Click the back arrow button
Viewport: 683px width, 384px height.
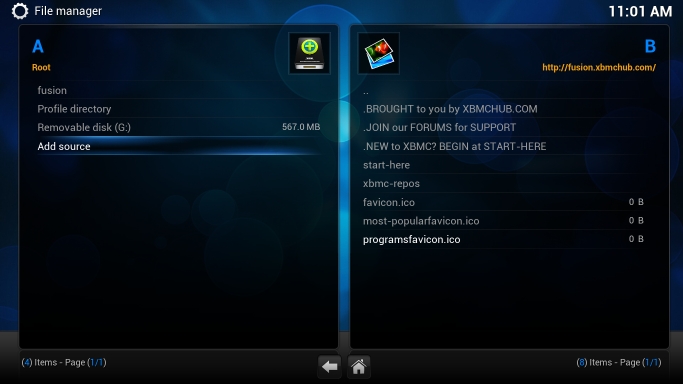point(329,367)
